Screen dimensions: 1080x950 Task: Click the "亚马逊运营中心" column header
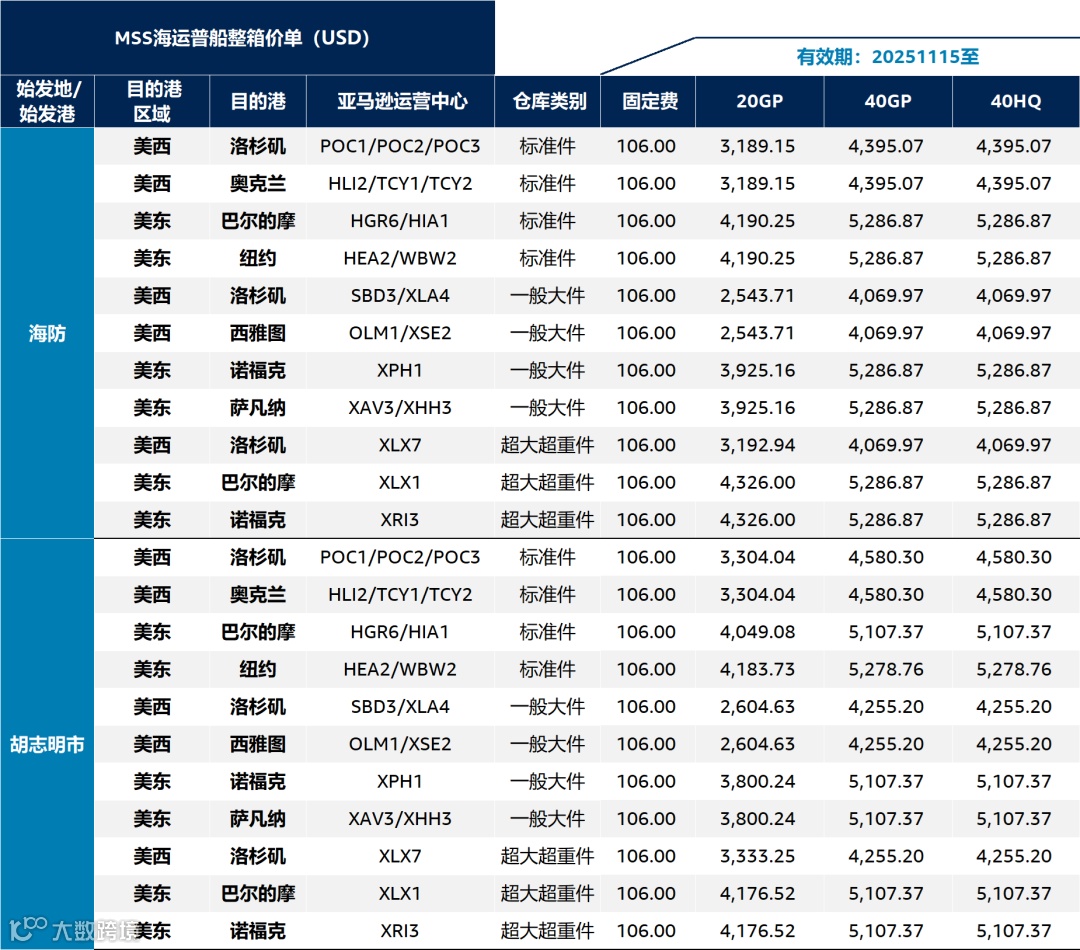[402, 101]
